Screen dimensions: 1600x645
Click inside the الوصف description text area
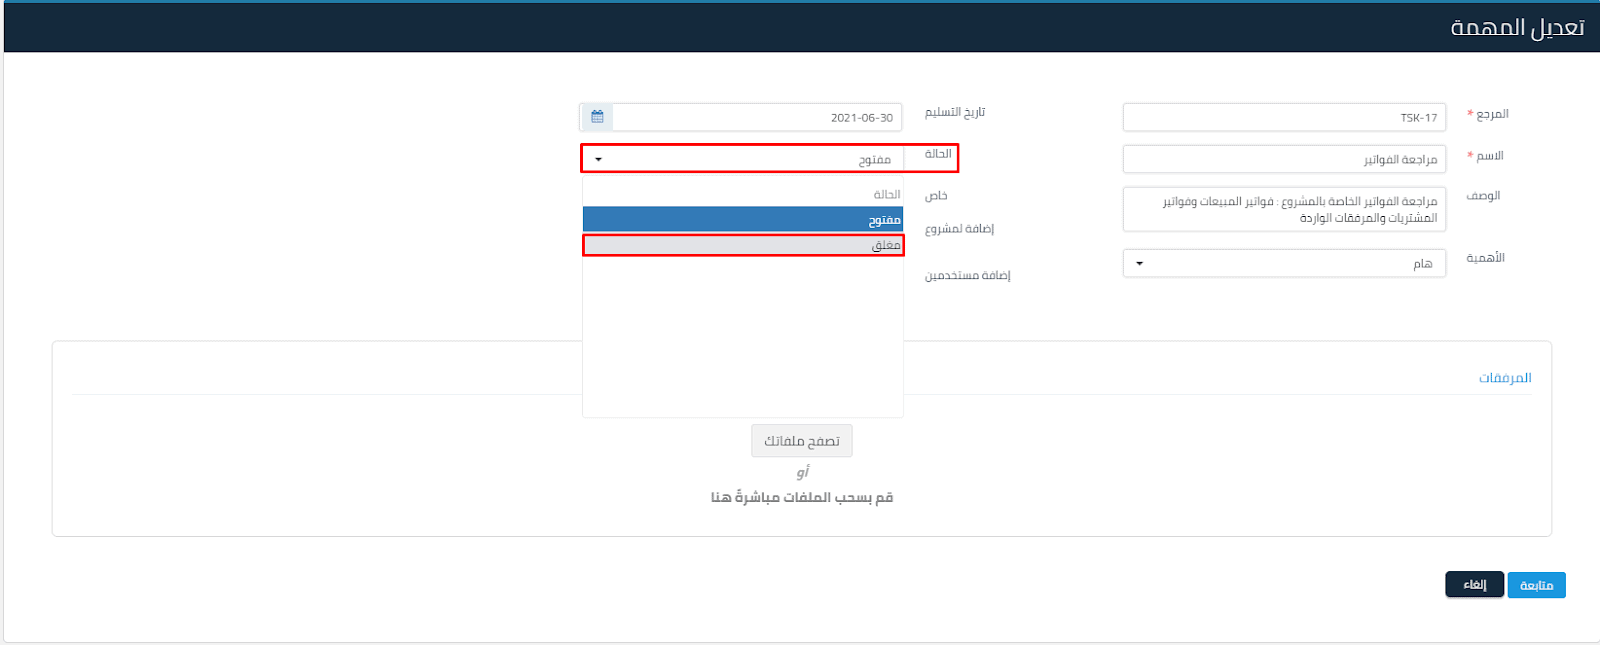pyautogui.click(x=1284, y=209)
